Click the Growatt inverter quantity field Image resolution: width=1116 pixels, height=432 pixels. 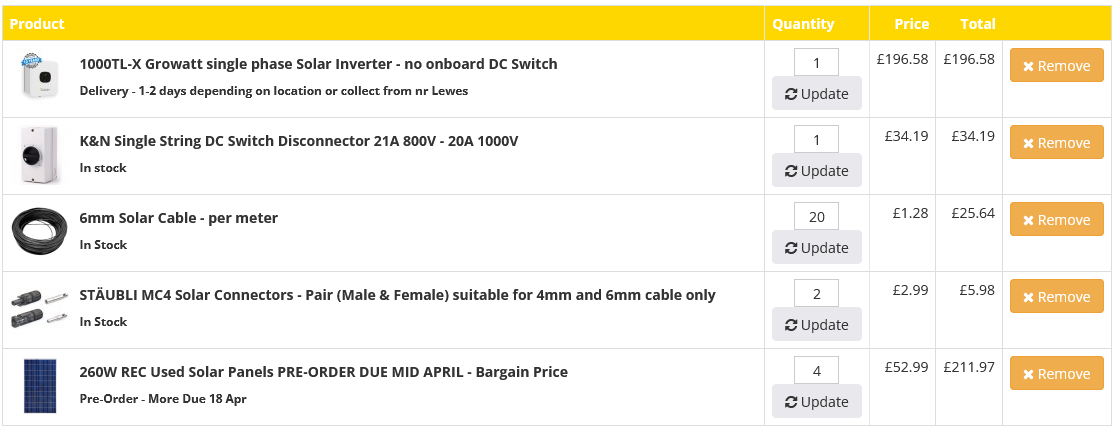tap(816, 62)
